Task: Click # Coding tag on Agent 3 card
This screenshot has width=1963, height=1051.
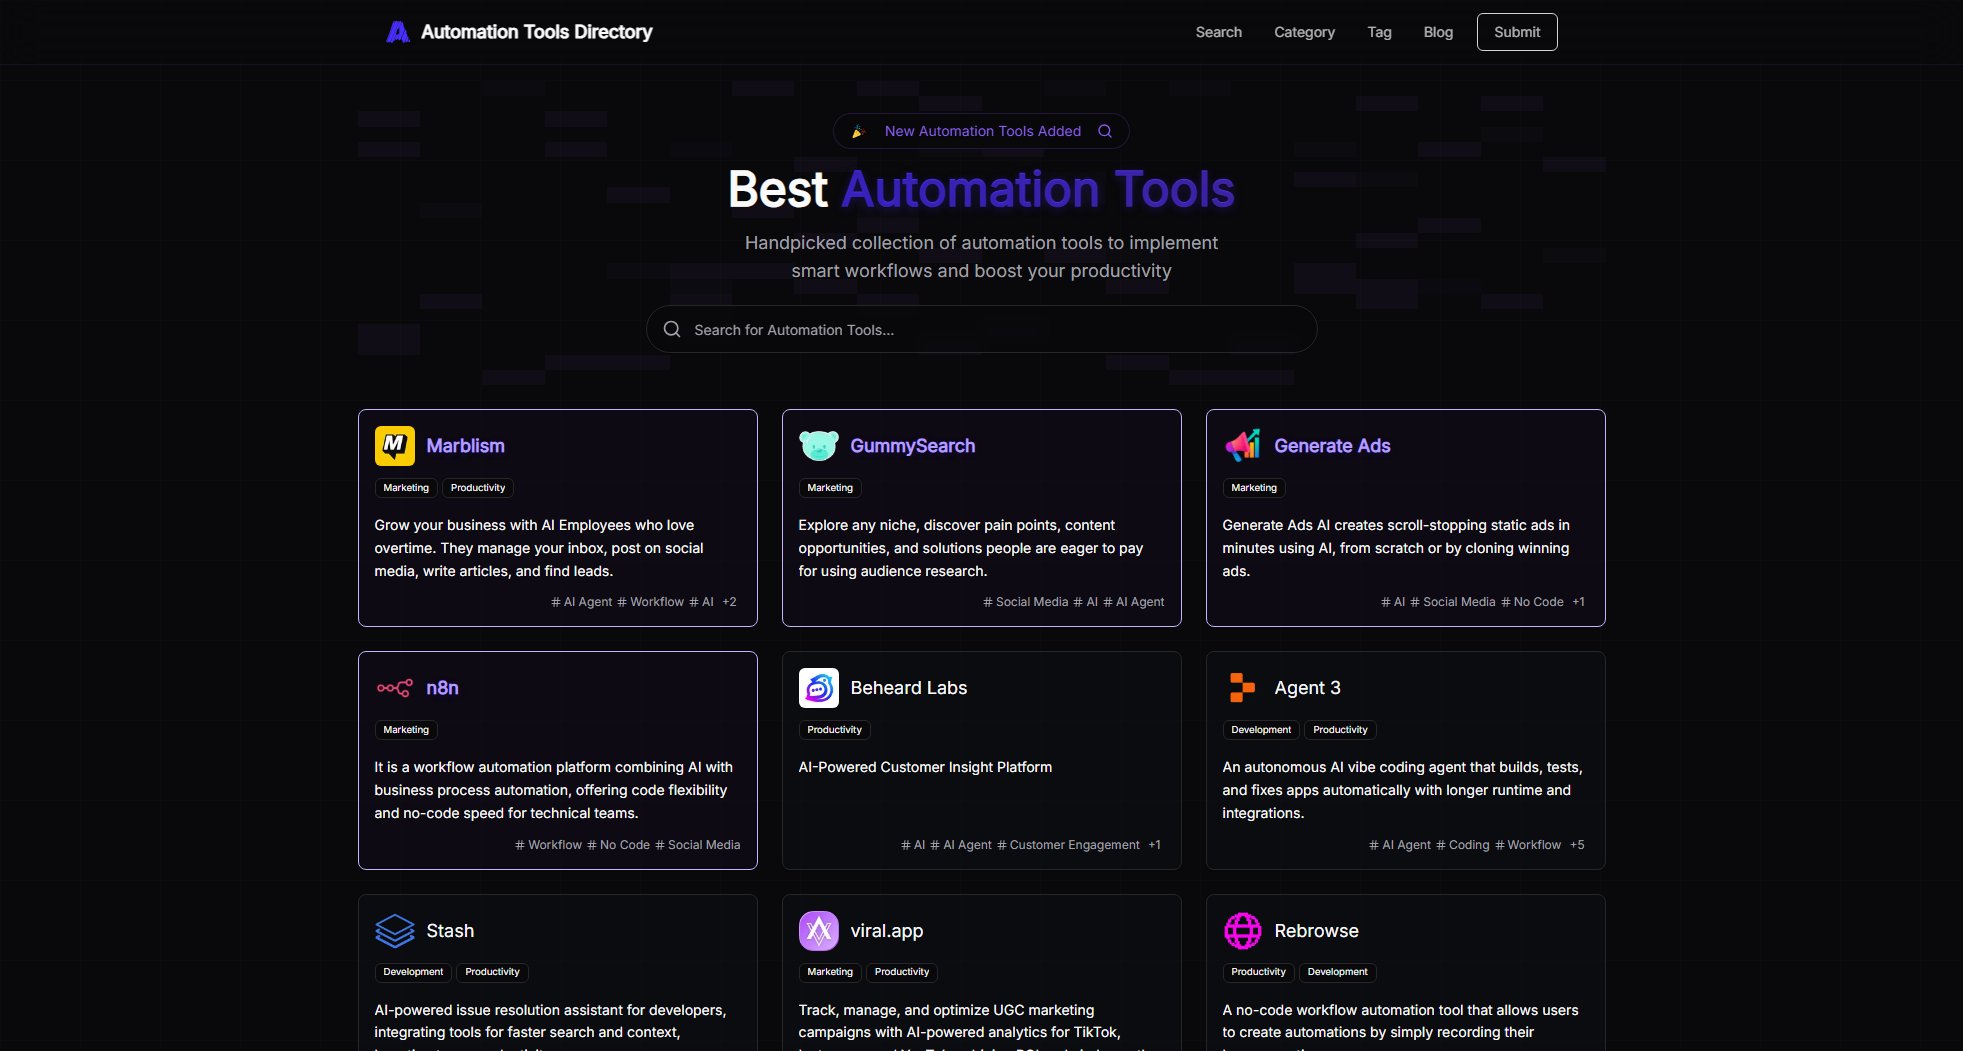Action: coord(1462,845)
